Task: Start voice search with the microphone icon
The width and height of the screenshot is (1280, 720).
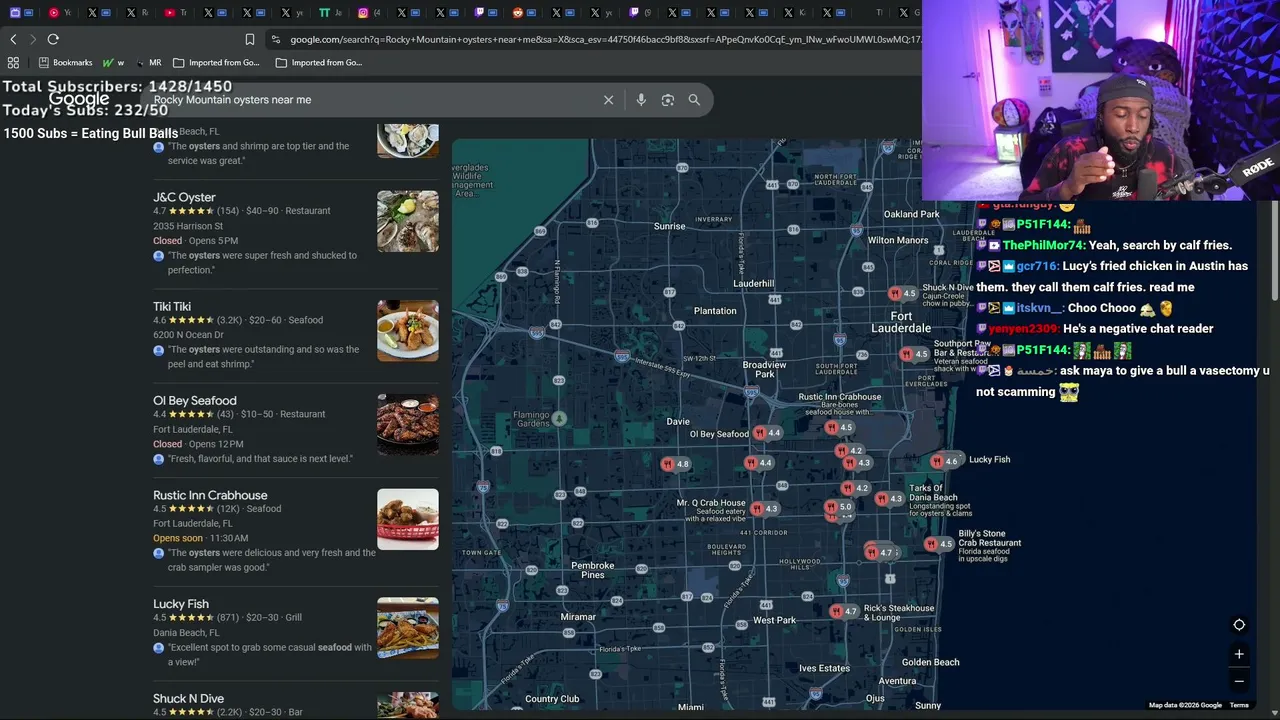Action: pos(641,100)
